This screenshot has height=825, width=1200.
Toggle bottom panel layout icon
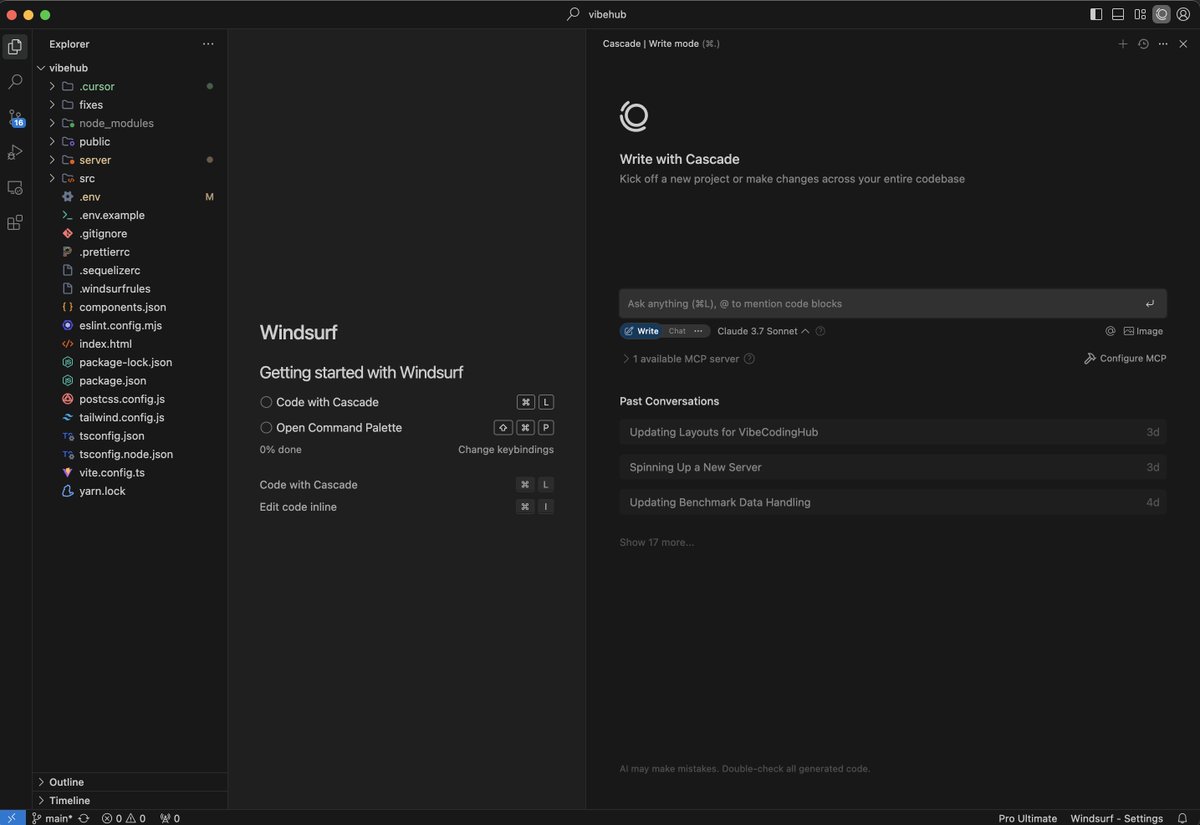1118,14
